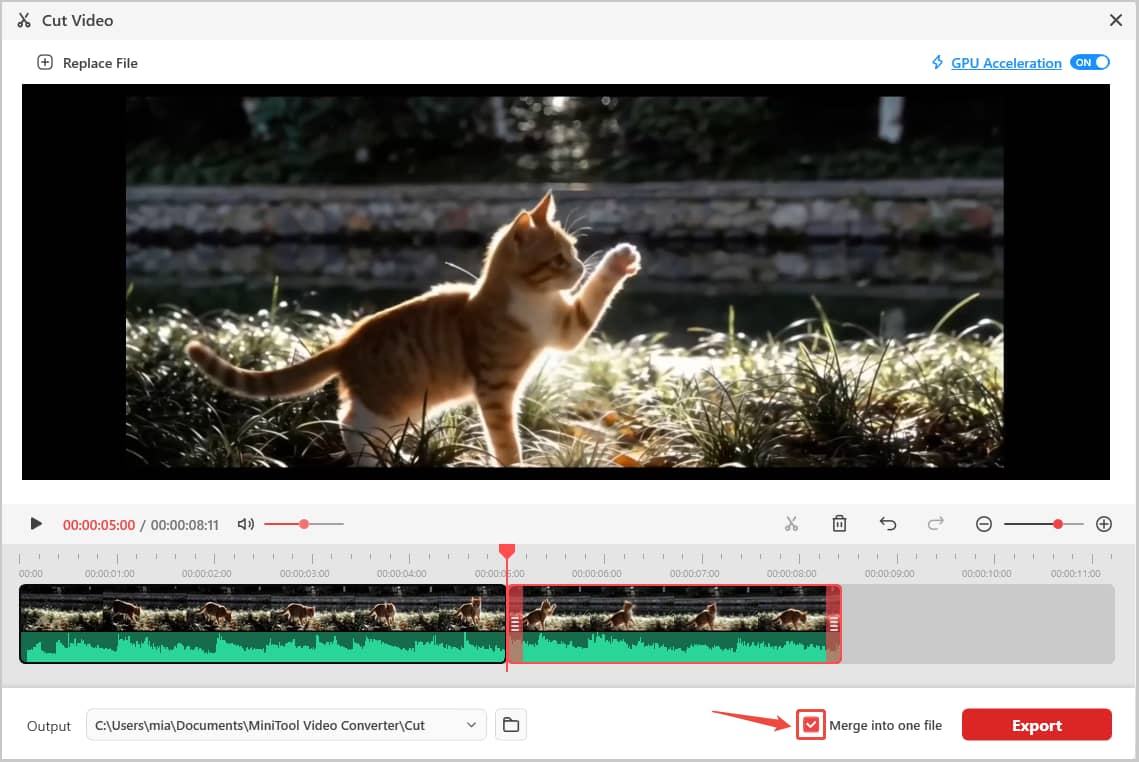Click the total duration 00:00:08:11 text
Image resolution: width=1139 pixels, height=762 pixels.
pyautogui.click(x=185, y=524)
